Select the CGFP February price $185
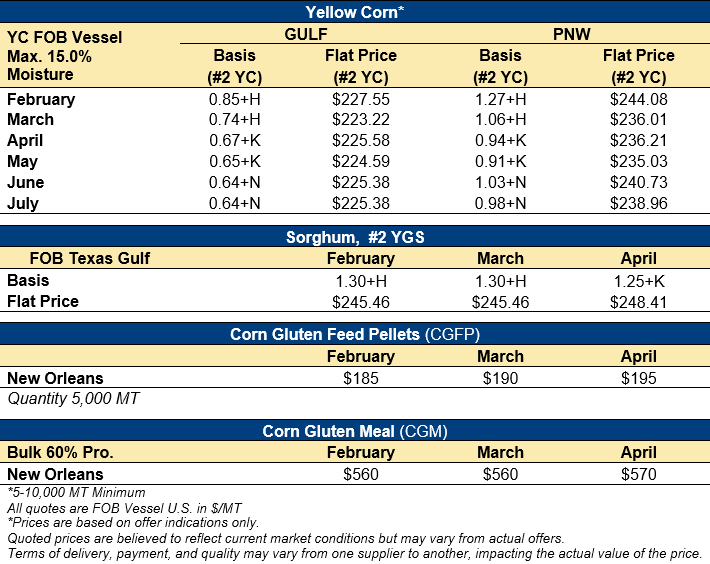The height and width of the screenshot is (564, 710). coord(361,378)
